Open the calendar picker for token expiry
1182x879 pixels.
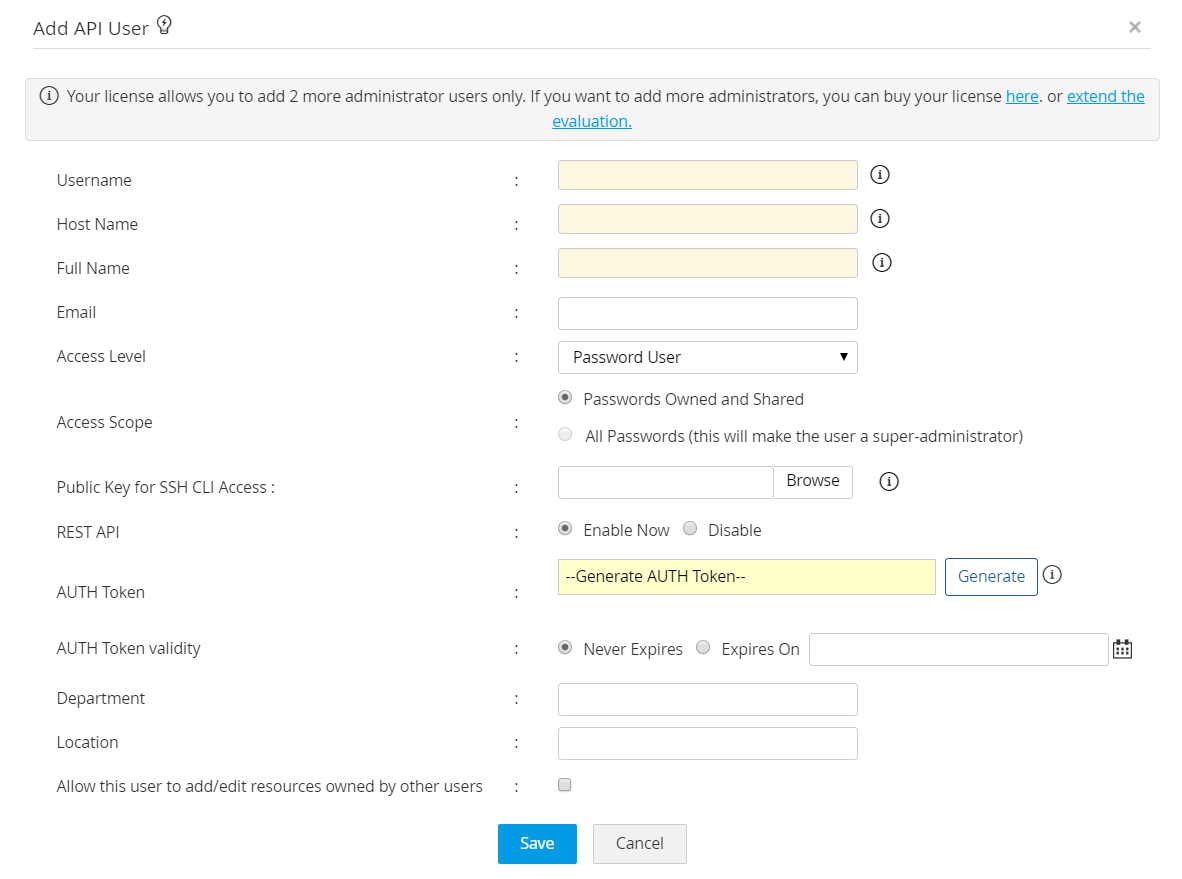(x=1122, y=648)
